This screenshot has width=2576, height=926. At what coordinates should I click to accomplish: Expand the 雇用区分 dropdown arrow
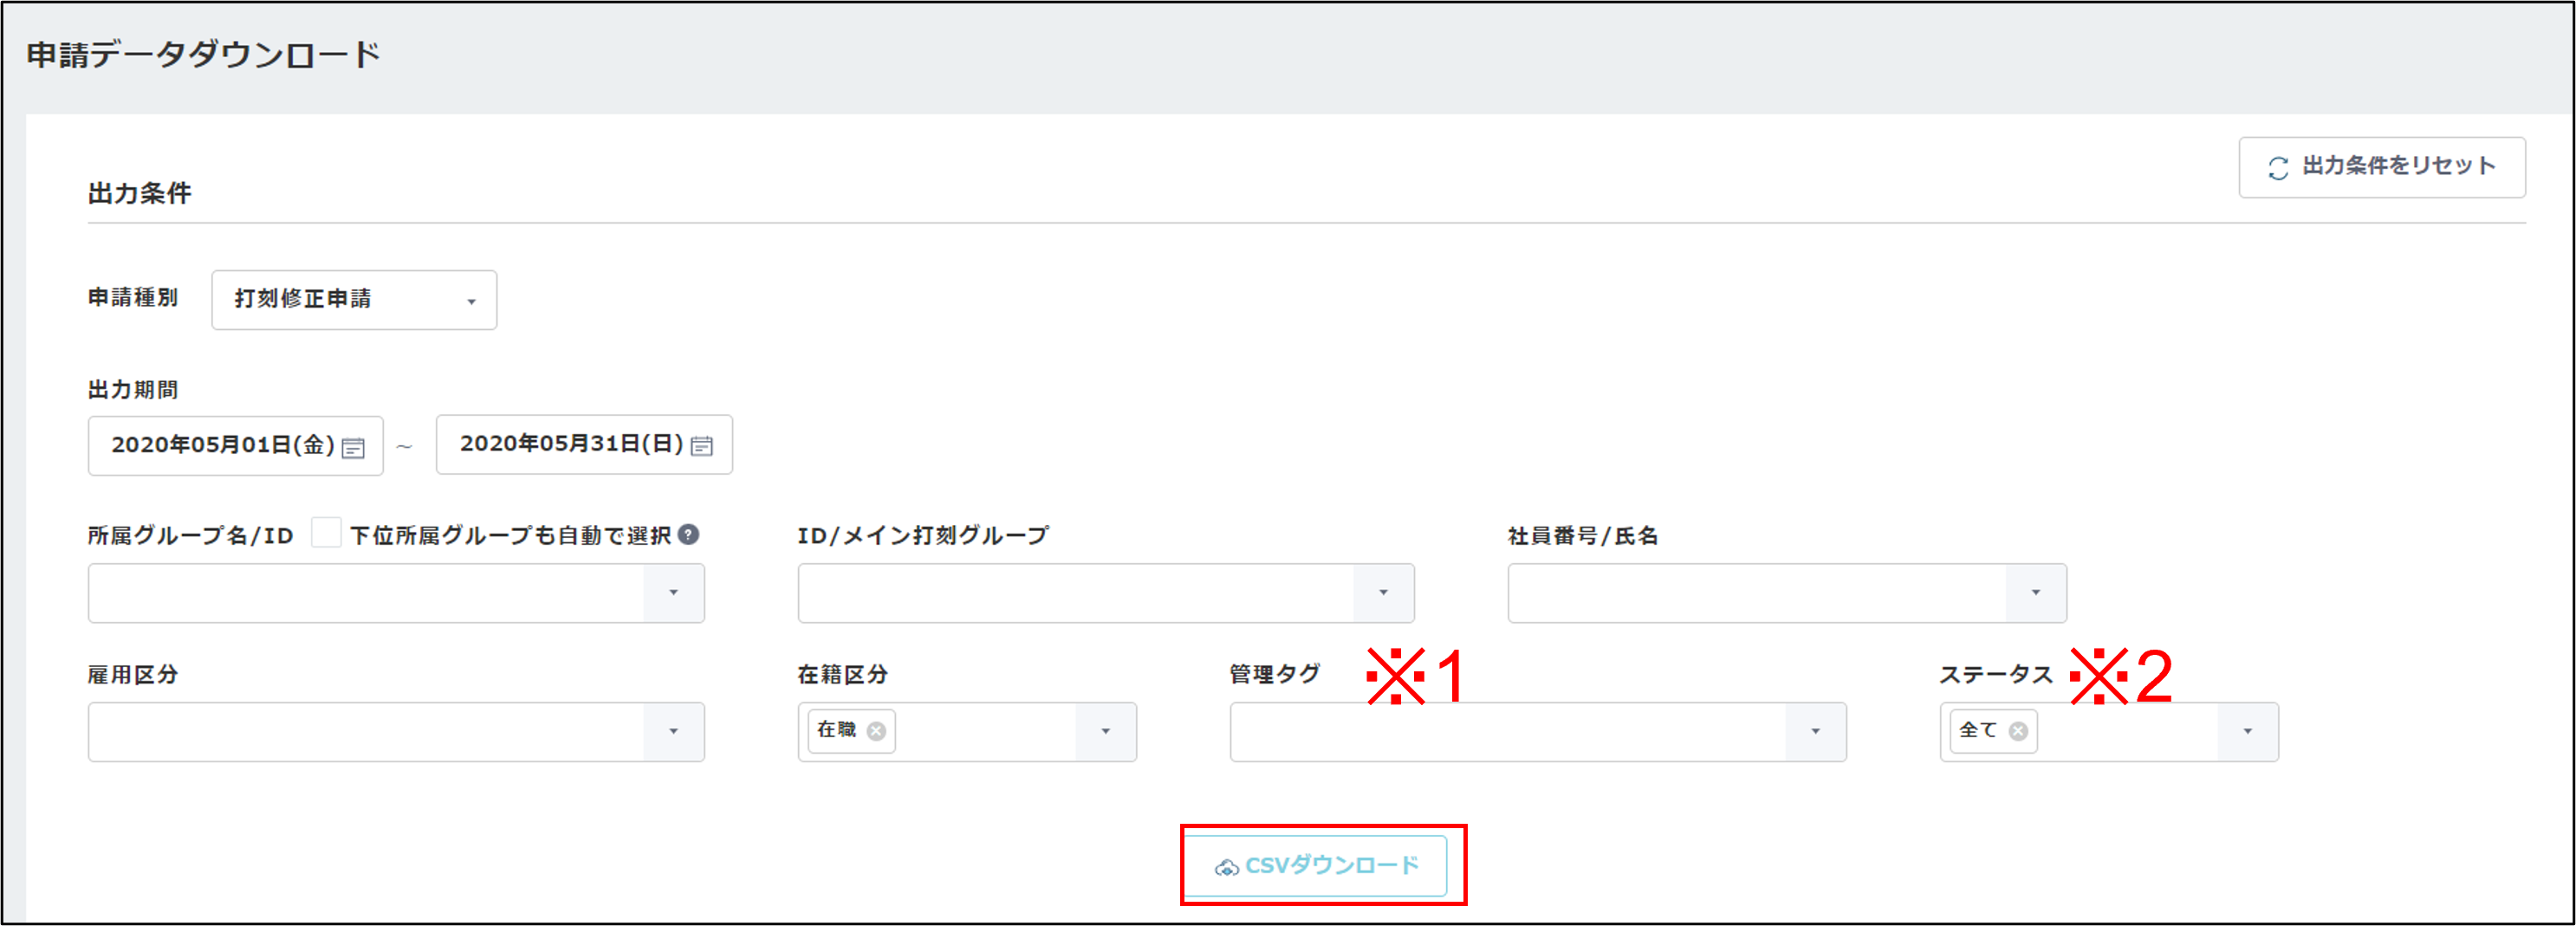tap(673, 732)
